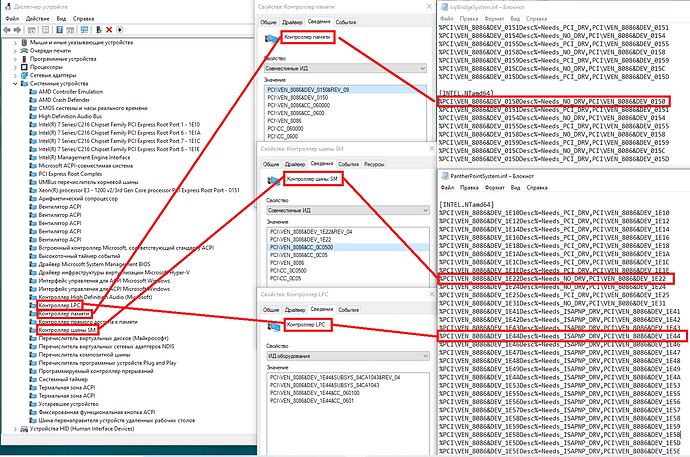This screenshot has height=457, width=690.
Task: Select Устаревшее устройство in the device tree
Action: click(69, 404)
